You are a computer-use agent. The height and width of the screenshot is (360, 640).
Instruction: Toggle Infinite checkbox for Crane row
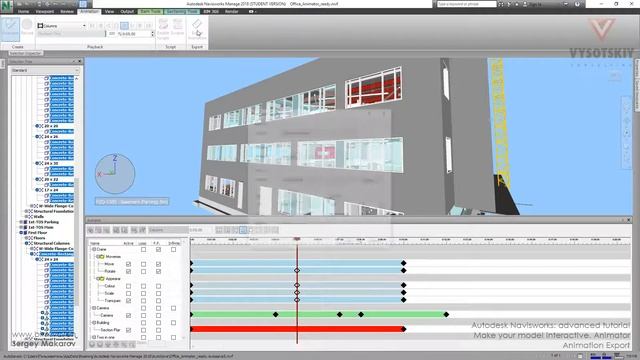point(173,249)
